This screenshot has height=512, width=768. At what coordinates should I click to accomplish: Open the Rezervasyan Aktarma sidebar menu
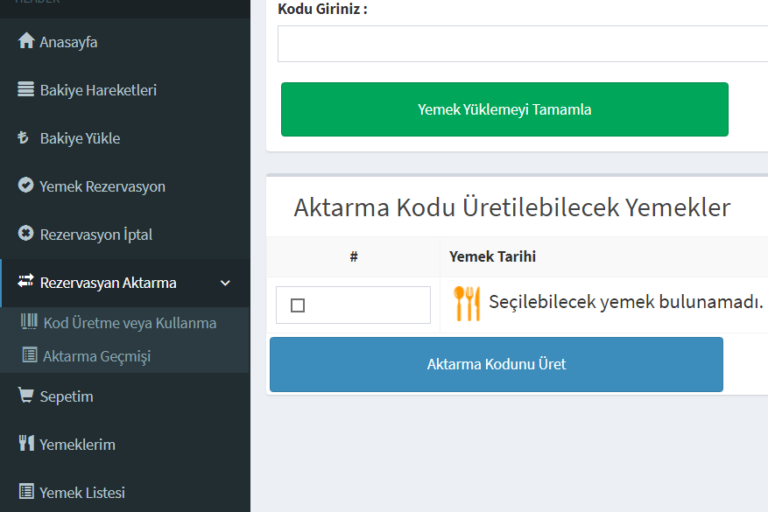tap(108, 283)
